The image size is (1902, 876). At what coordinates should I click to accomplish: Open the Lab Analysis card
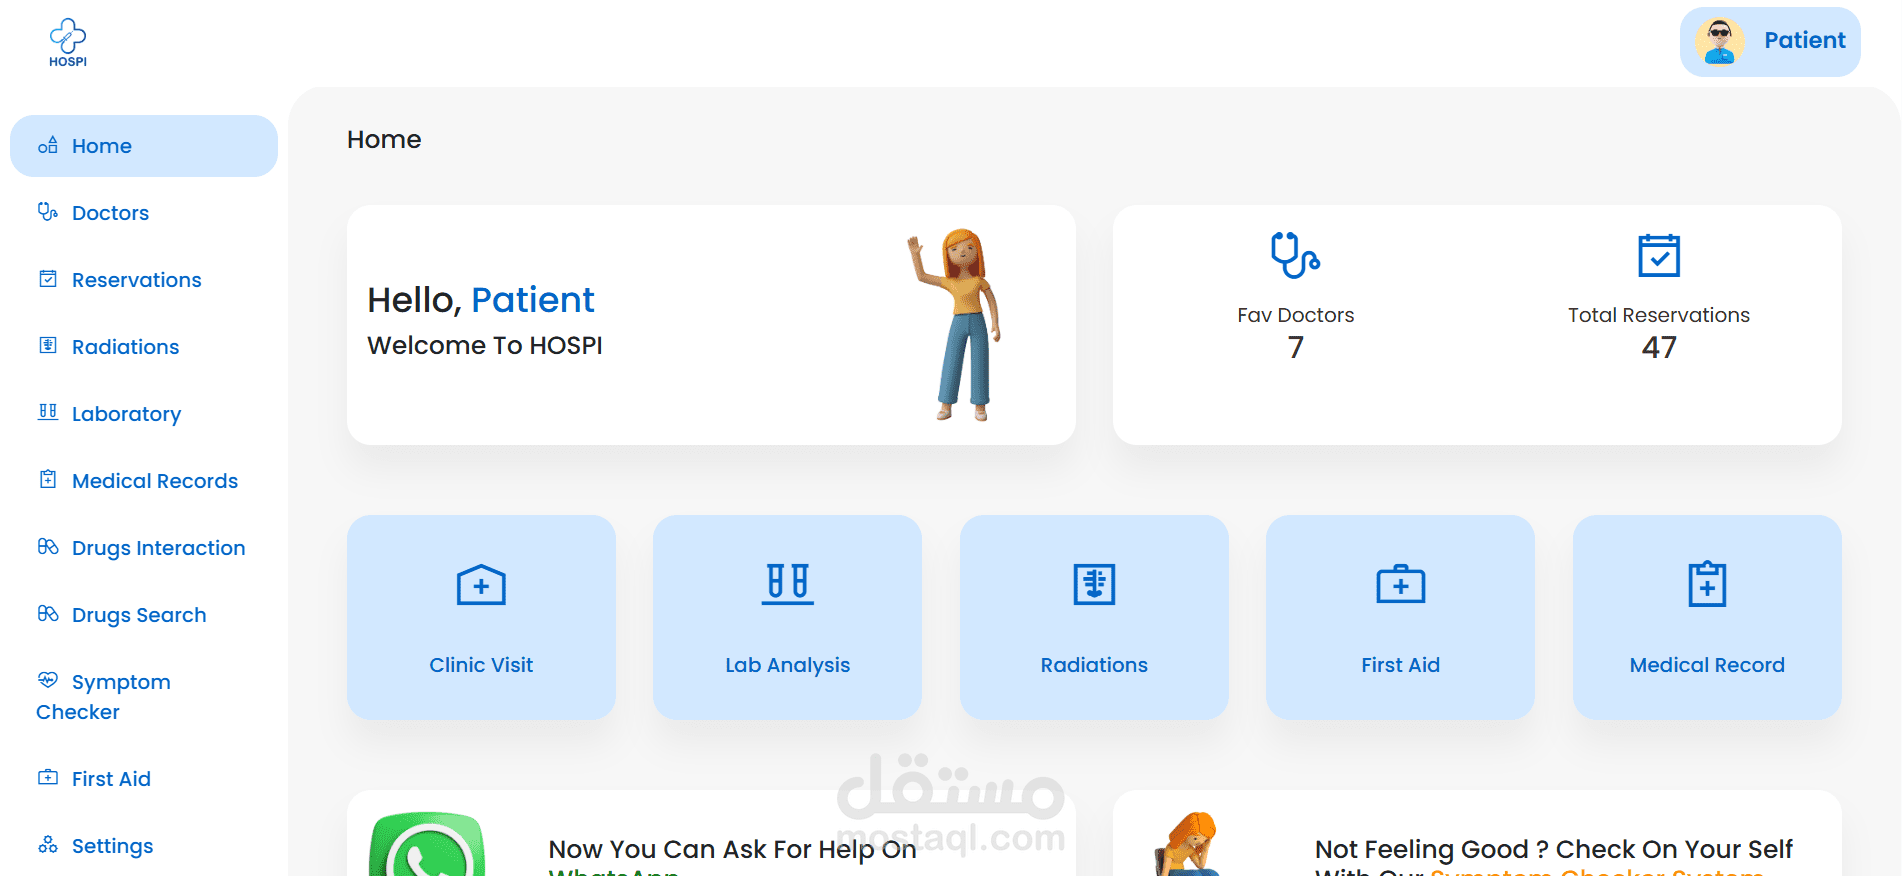tap(788, 617)
